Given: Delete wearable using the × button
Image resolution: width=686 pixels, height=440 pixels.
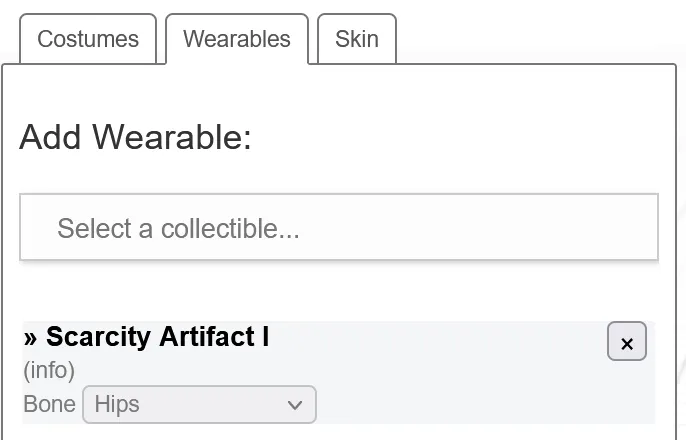Looking at the screenshot, I should 626,341.
